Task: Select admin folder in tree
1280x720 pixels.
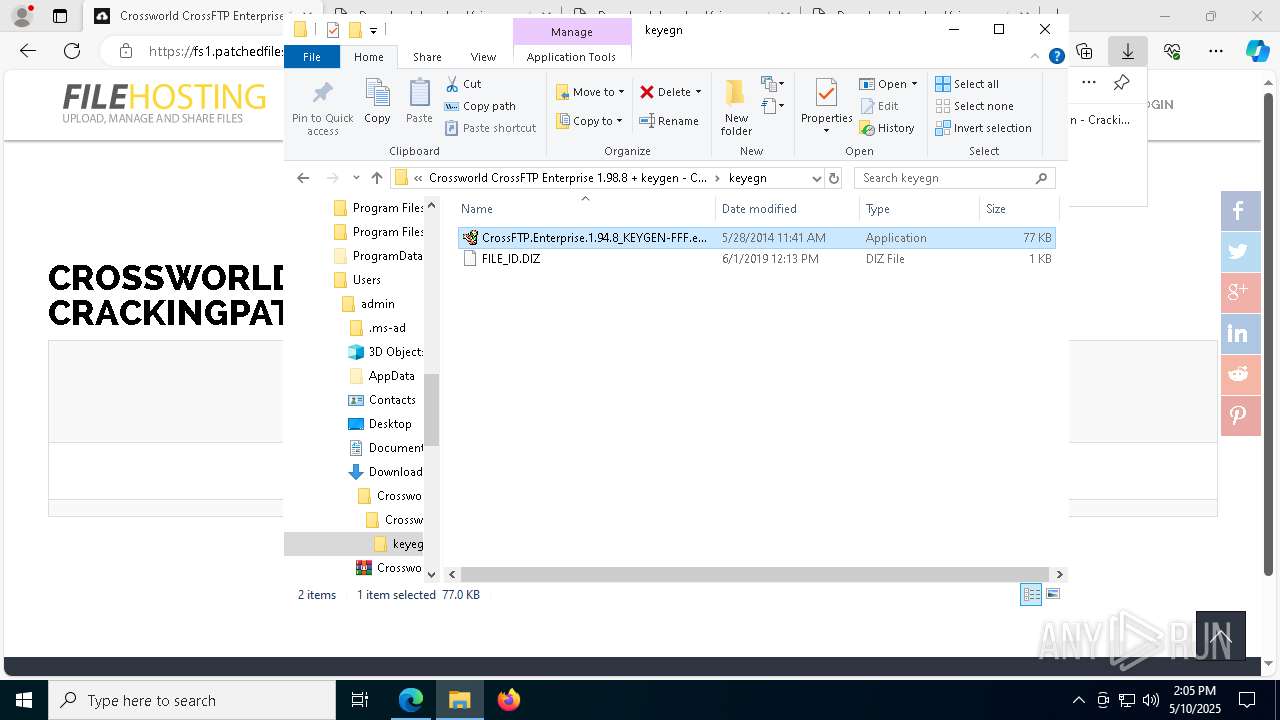Action: [377, 304]
